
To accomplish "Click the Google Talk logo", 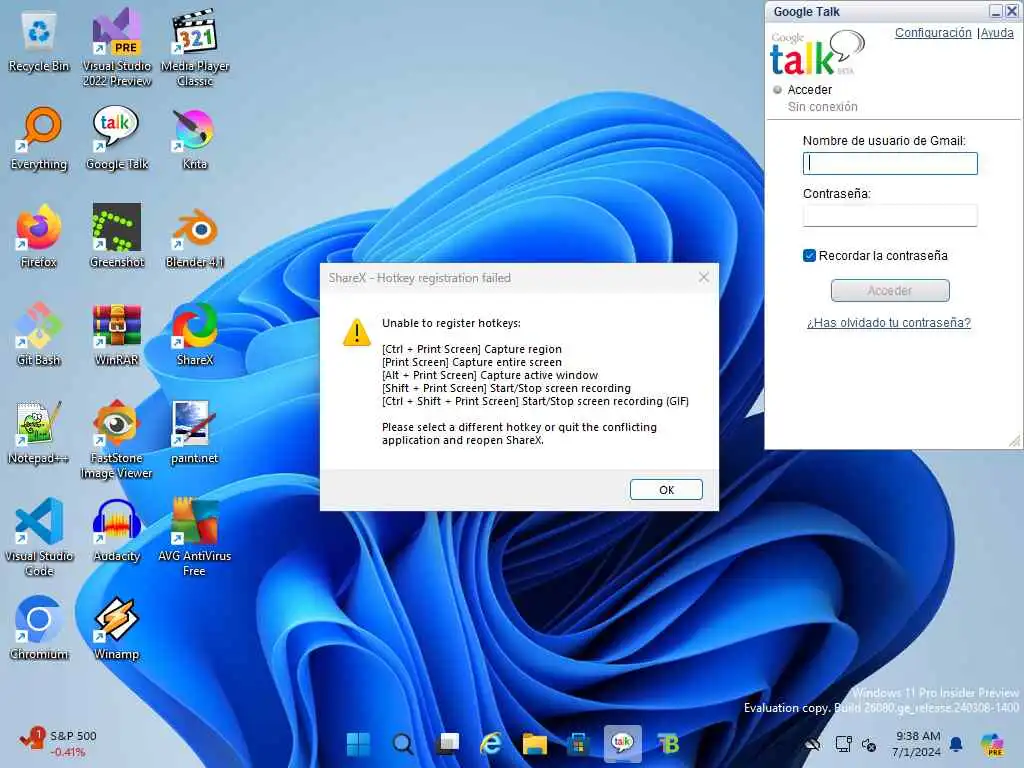I will pyautogui.click(x=817, y=54).
